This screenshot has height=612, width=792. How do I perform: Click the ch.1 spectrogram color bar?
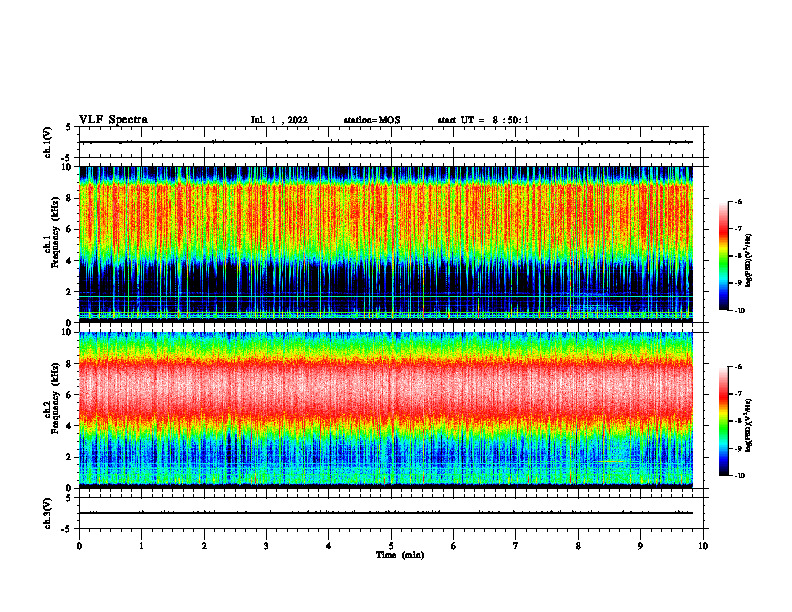tap(723, 256)
